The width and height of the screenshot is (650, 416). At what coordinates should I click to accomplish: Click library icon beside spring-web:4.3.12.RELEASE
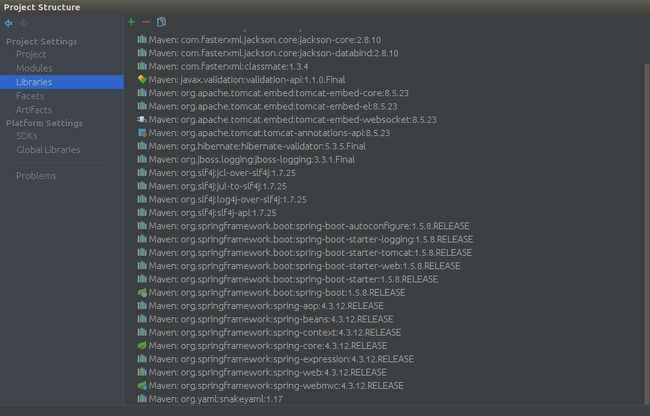(142, 372)
